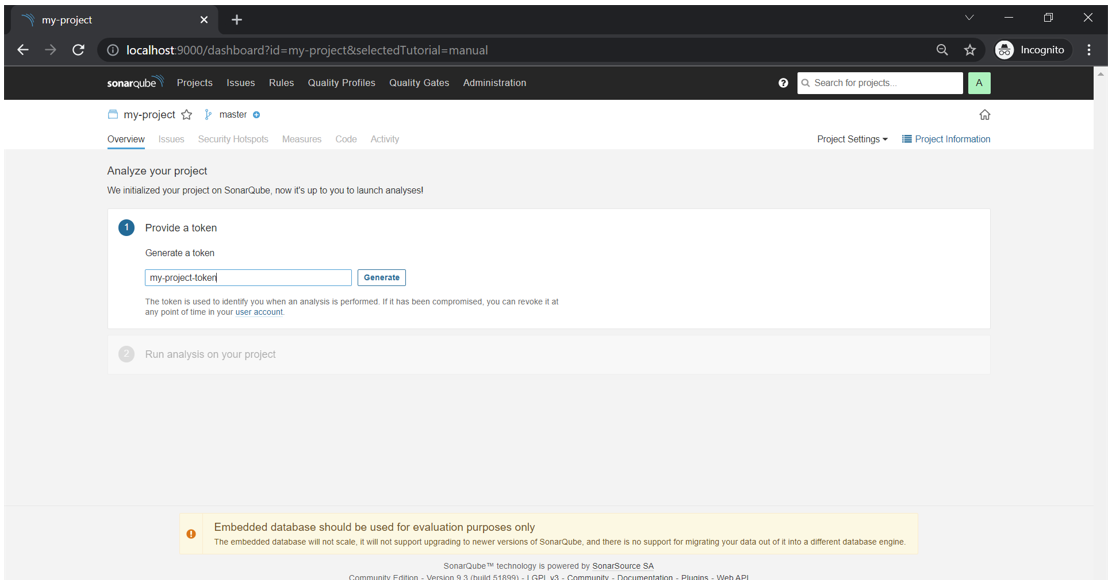Viewport: 1112px width, 580px height.
Task: Open the Issues top menu
Action: (x=240, y=83)
